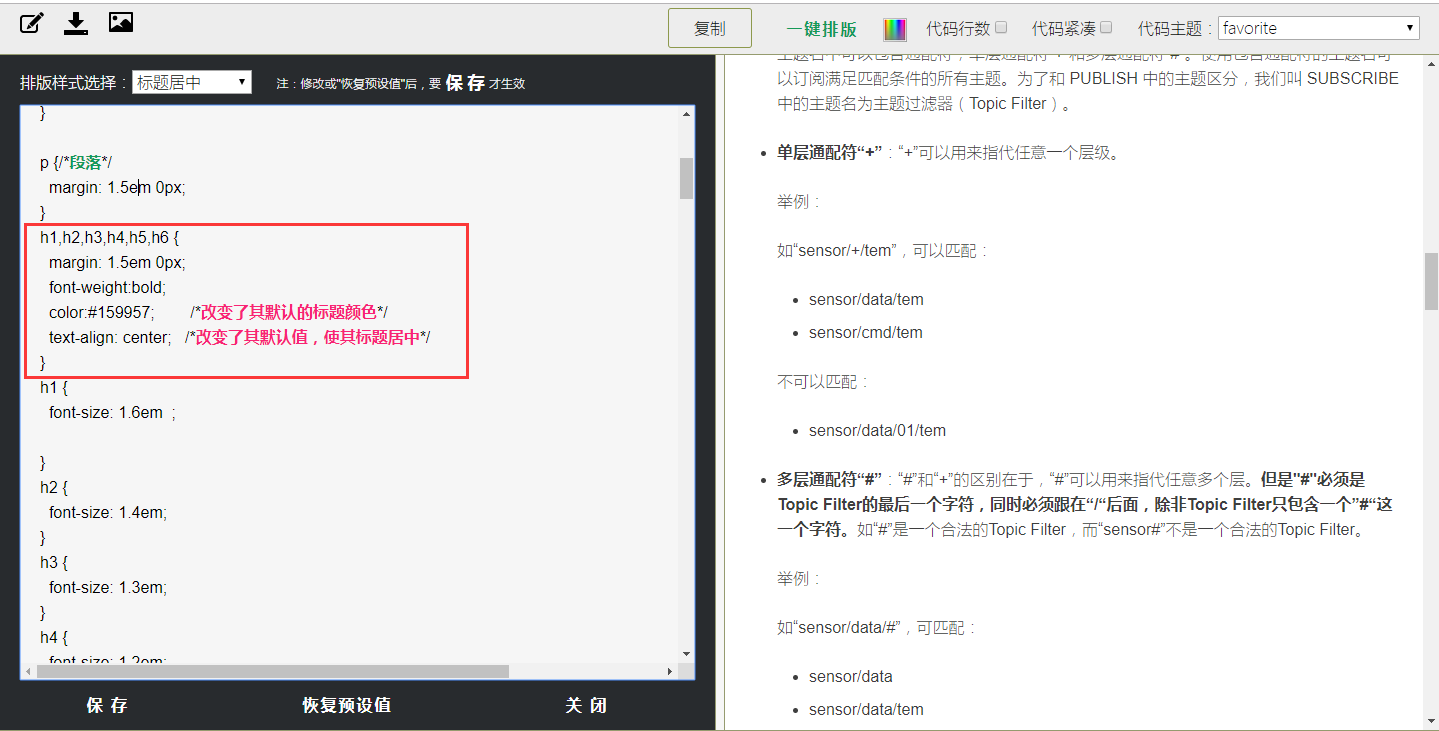Click the 保存 button at bottom
1439x731 pixels.
(x=107, y=705)
